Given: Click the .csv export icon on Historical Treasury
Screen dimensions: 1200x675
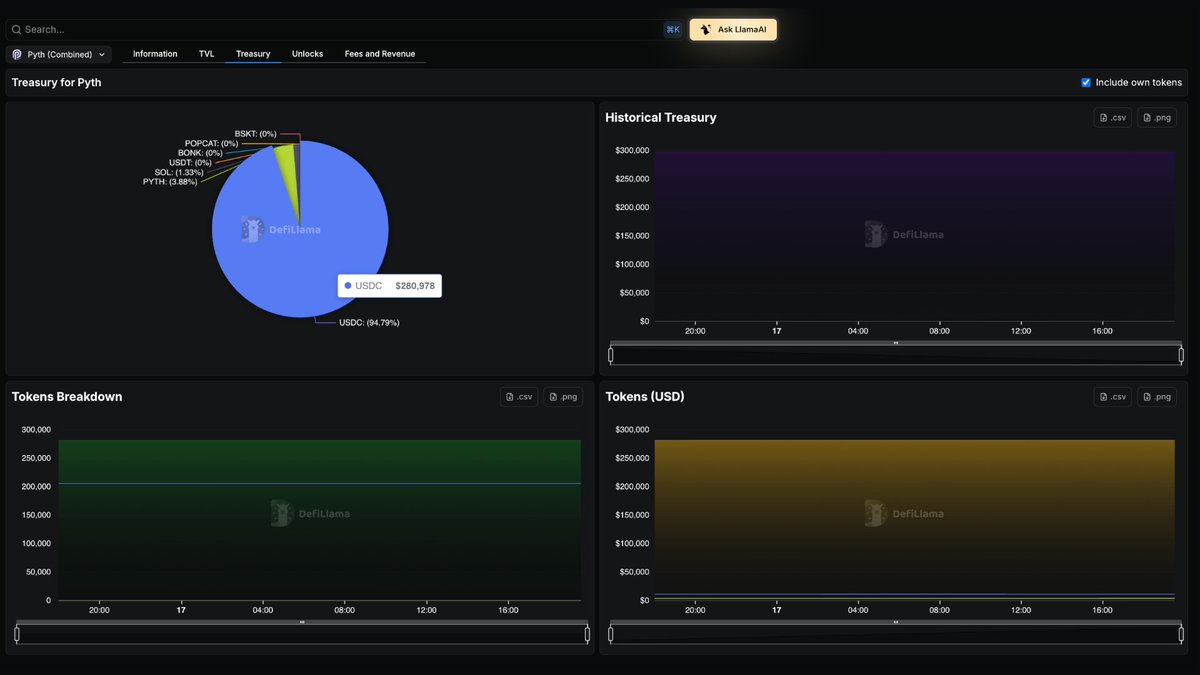Looking at the screenshot, I should click(1112, 117).
